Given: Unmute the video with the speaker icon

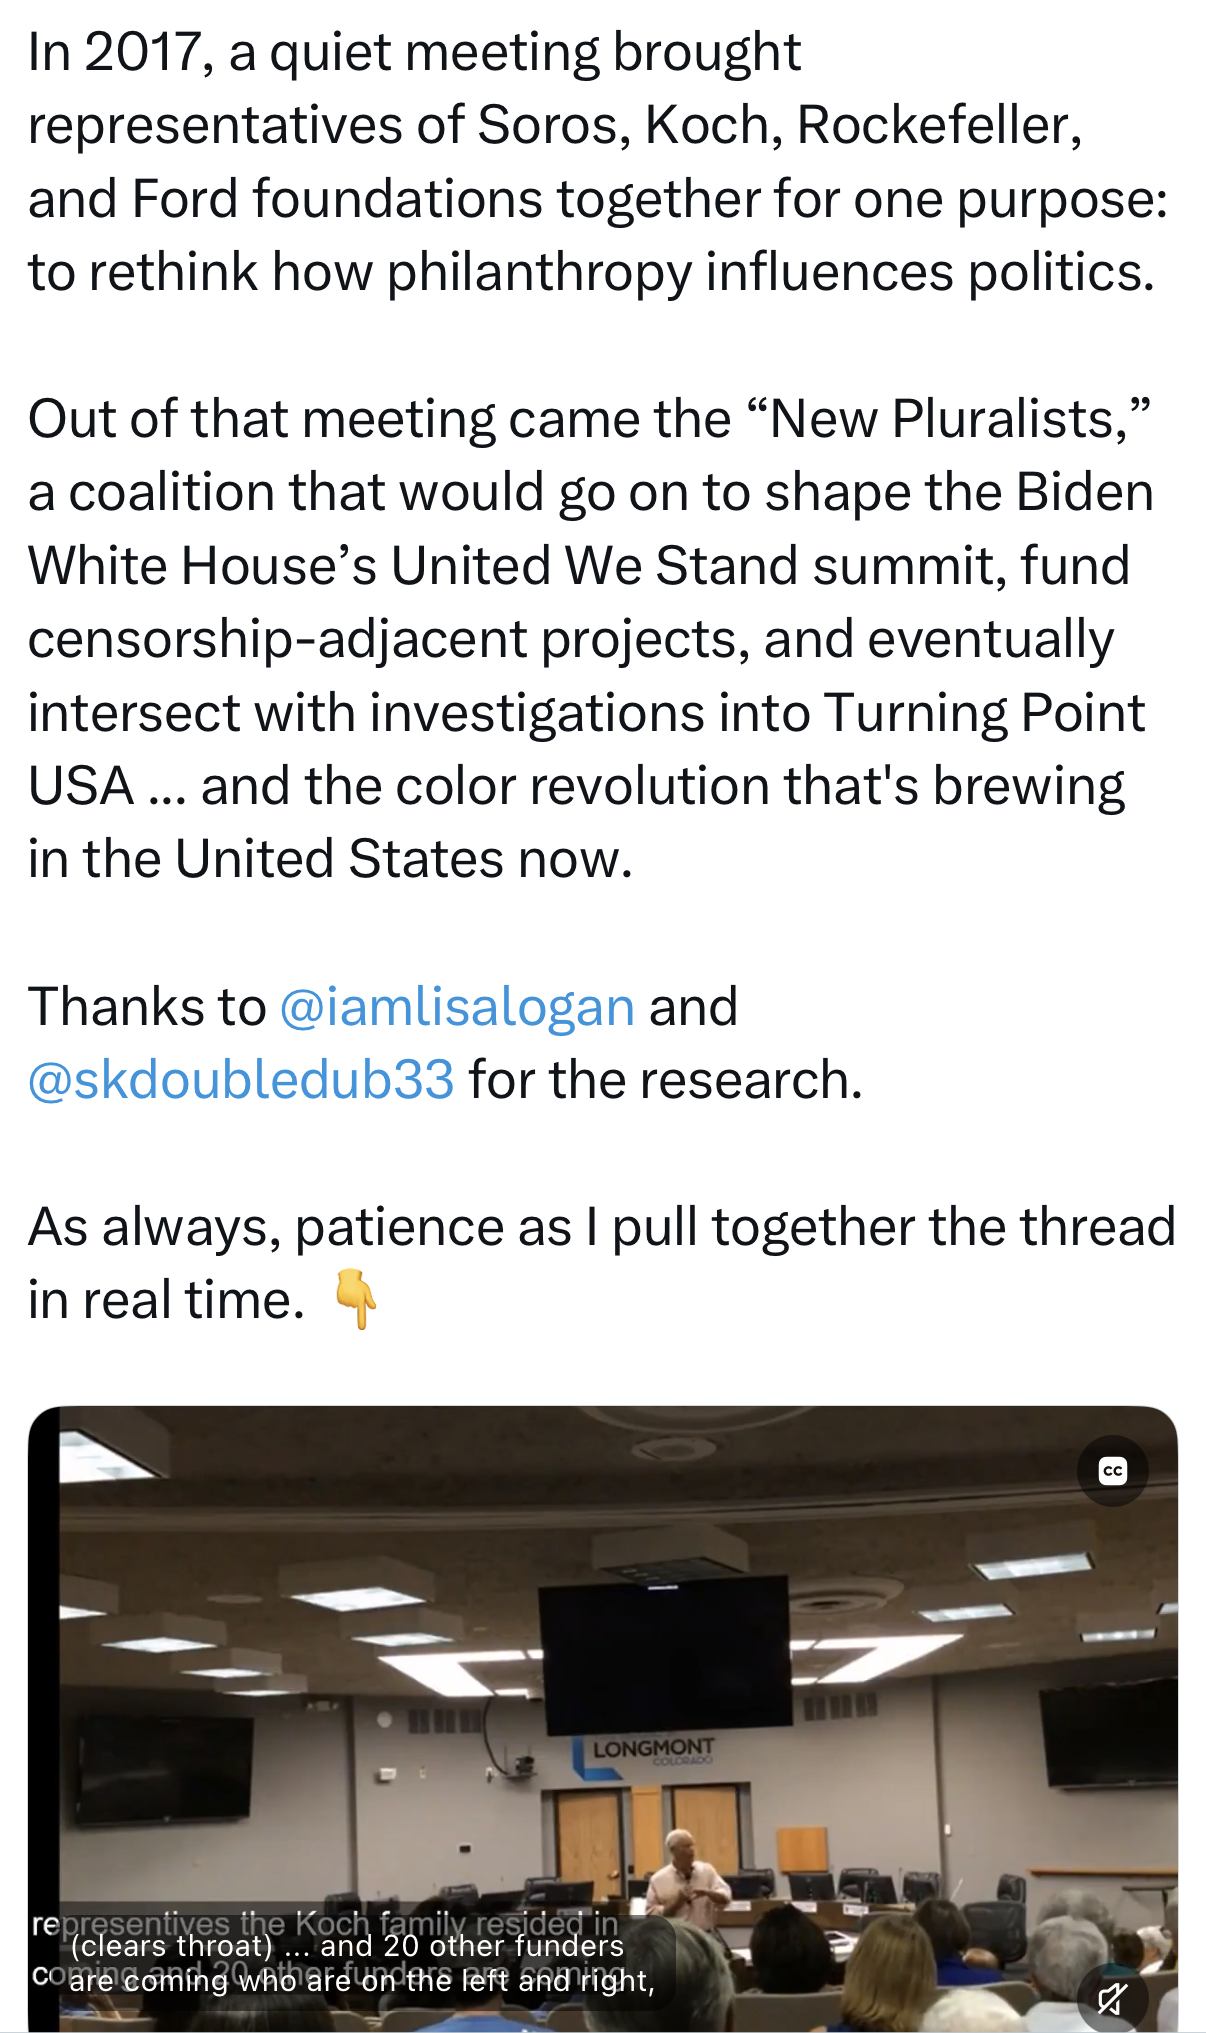Looking at the screenshot, I should tap(1112, 1998).
